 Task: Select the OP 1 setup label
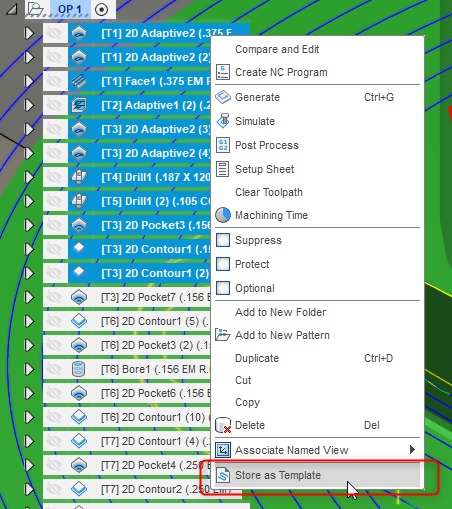(70, 9)
